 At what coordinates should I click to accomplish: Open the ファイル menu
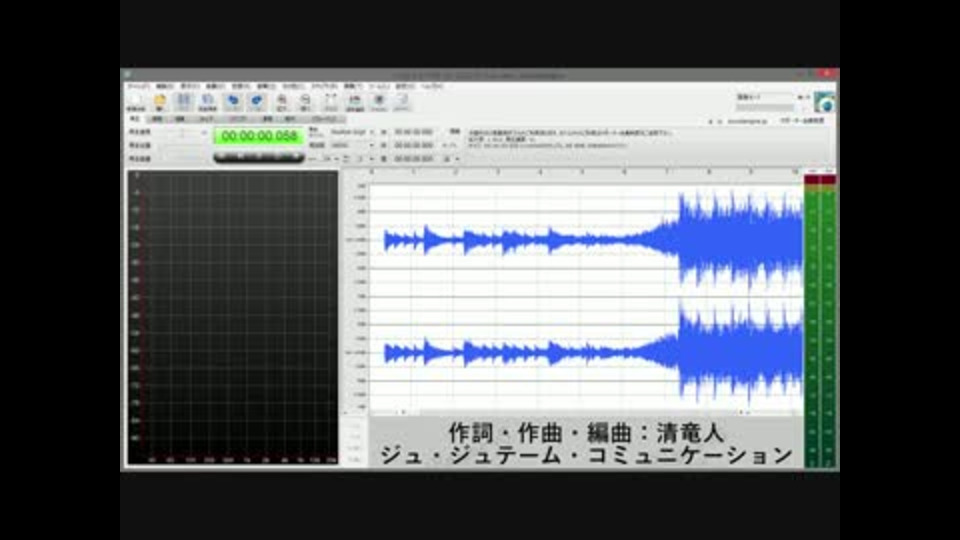click(x=138, y=86)
